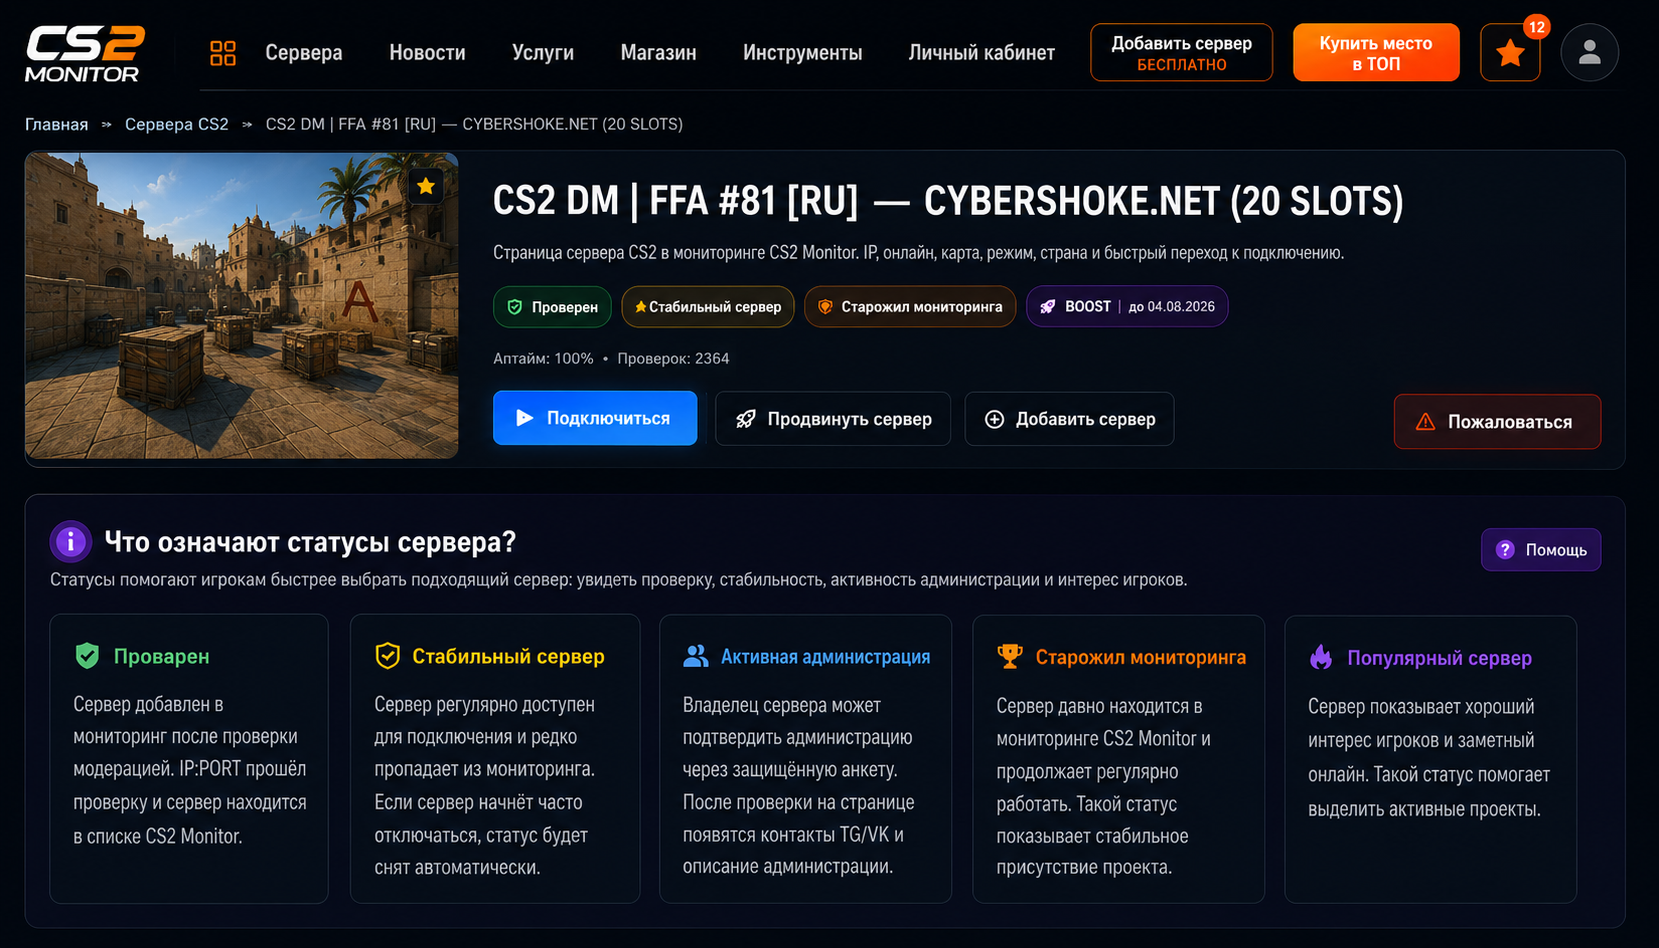Click the play icon on Подключиться button
The image size is (1659, 948).
(524, 418)
